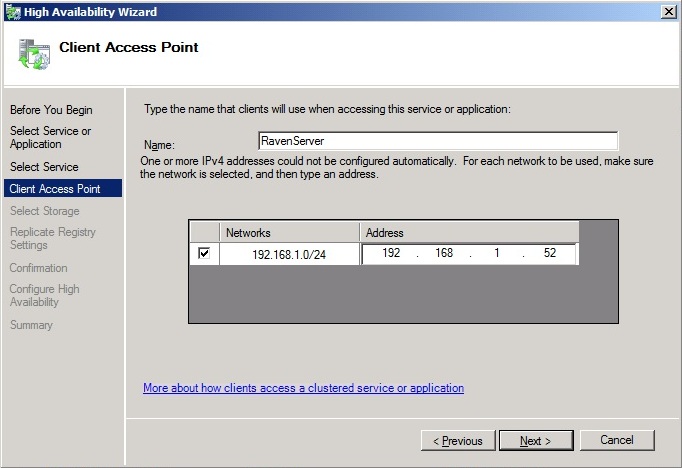
Task: Cancel the High Availability Wizard
Action: [x=617, y=440]
